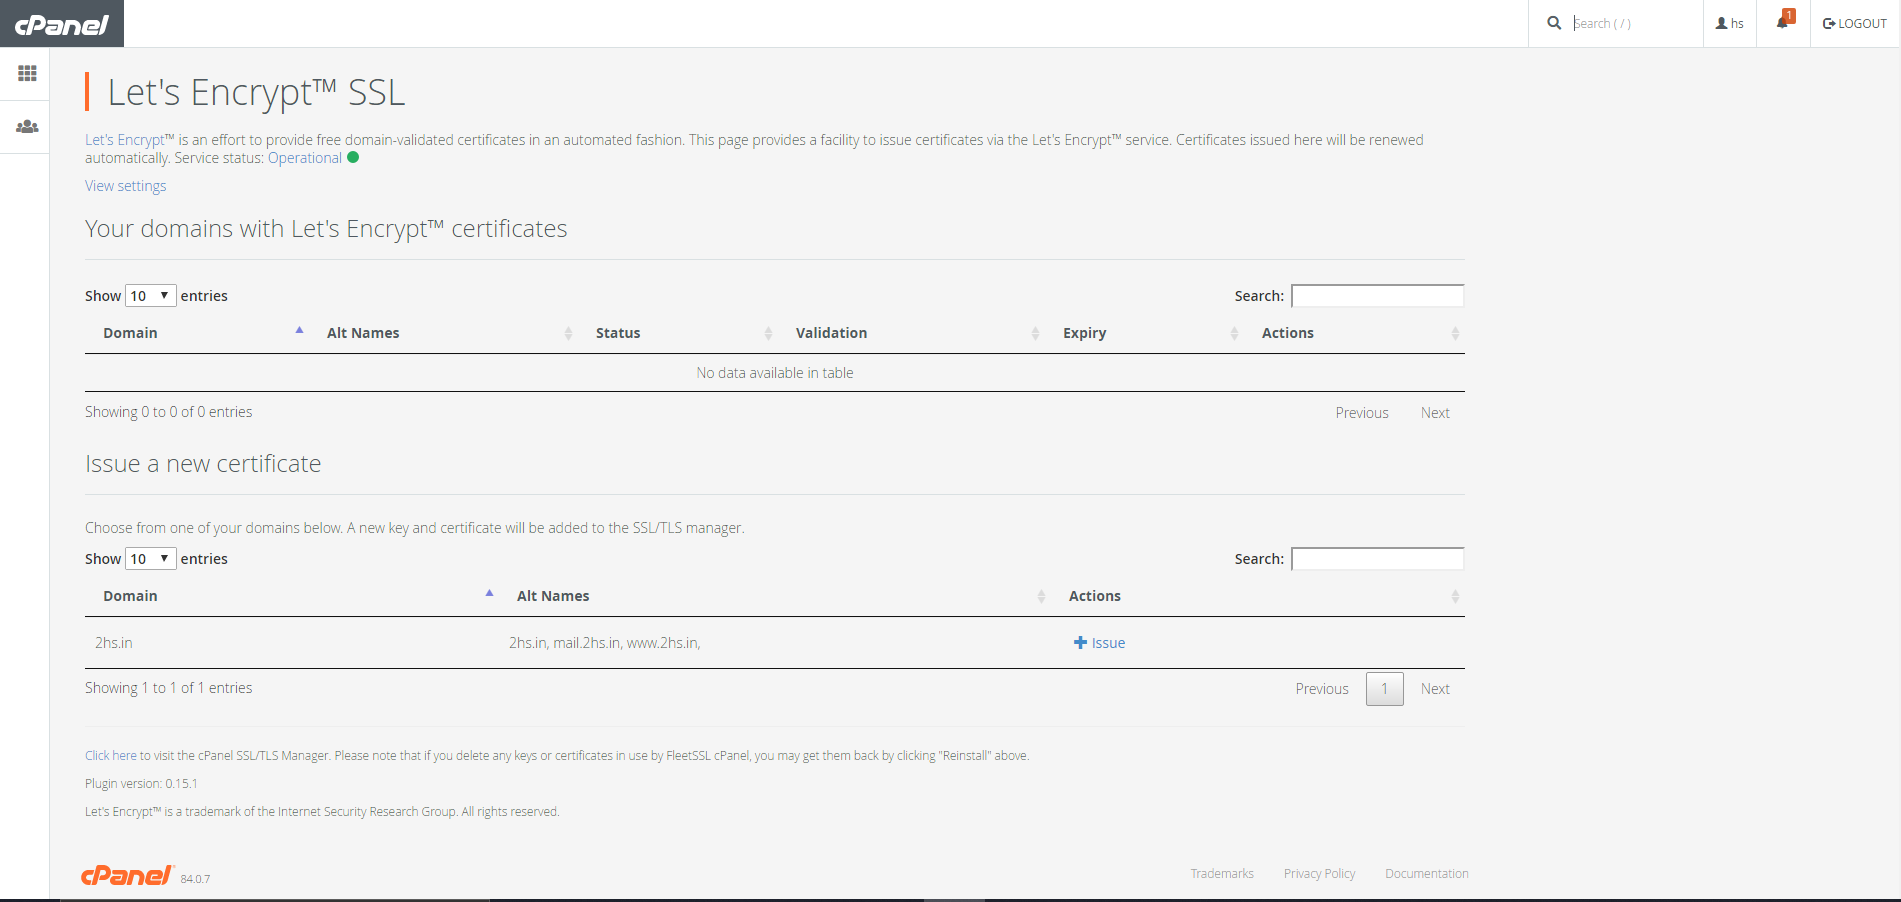Open the user manager people icon

27,127
